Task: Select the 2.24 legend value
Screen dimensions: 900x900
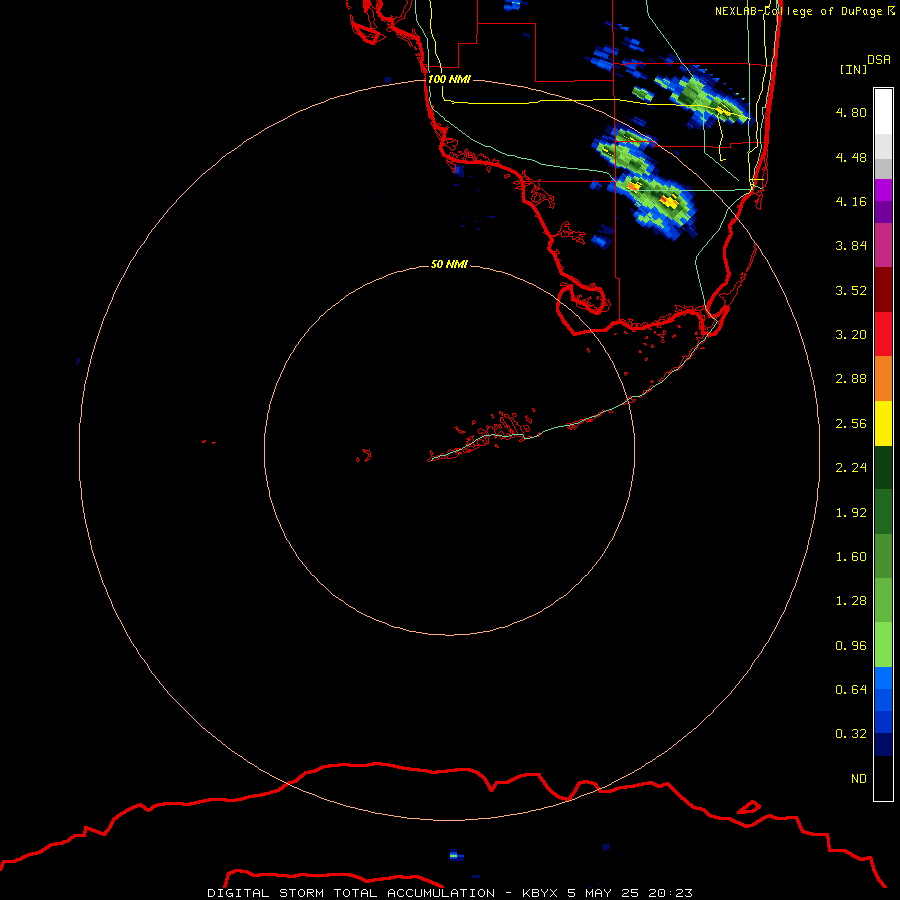Action: (x=851, y=468)
